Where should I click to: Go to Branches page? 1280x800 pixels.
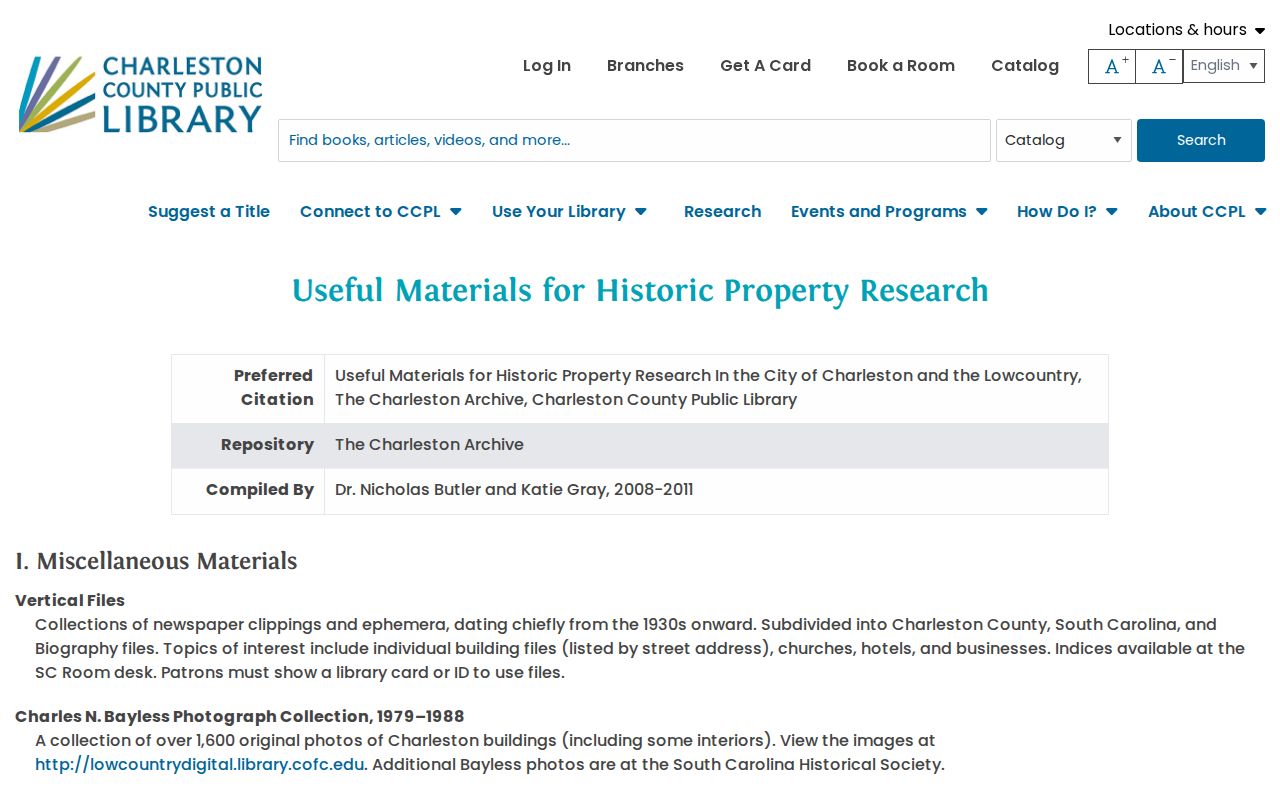coord(645,66)
